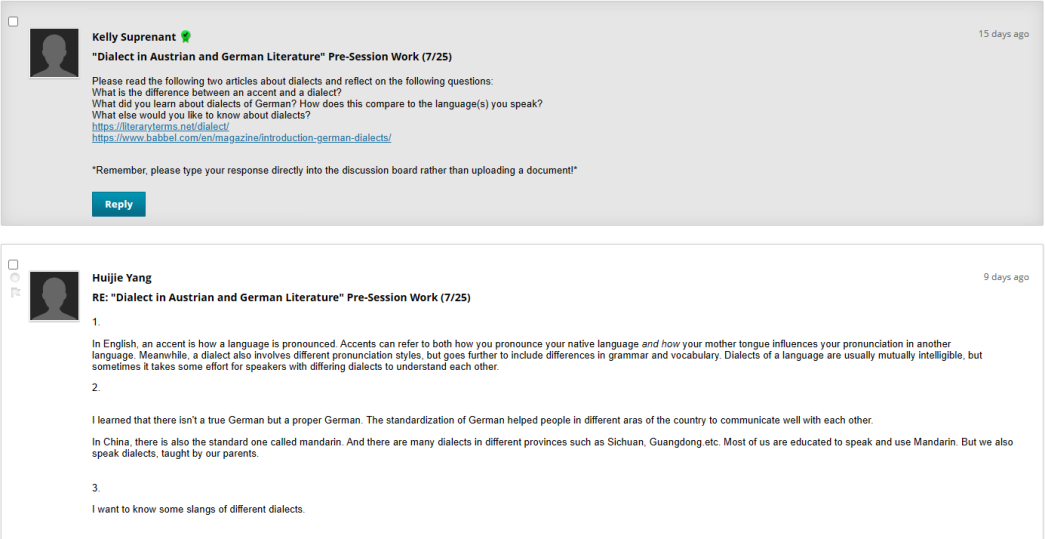The height and width of the screenshot is (539, 1045).
Task: Click the "9 days ago" timestamp
Action: [x=1006, y=277]
